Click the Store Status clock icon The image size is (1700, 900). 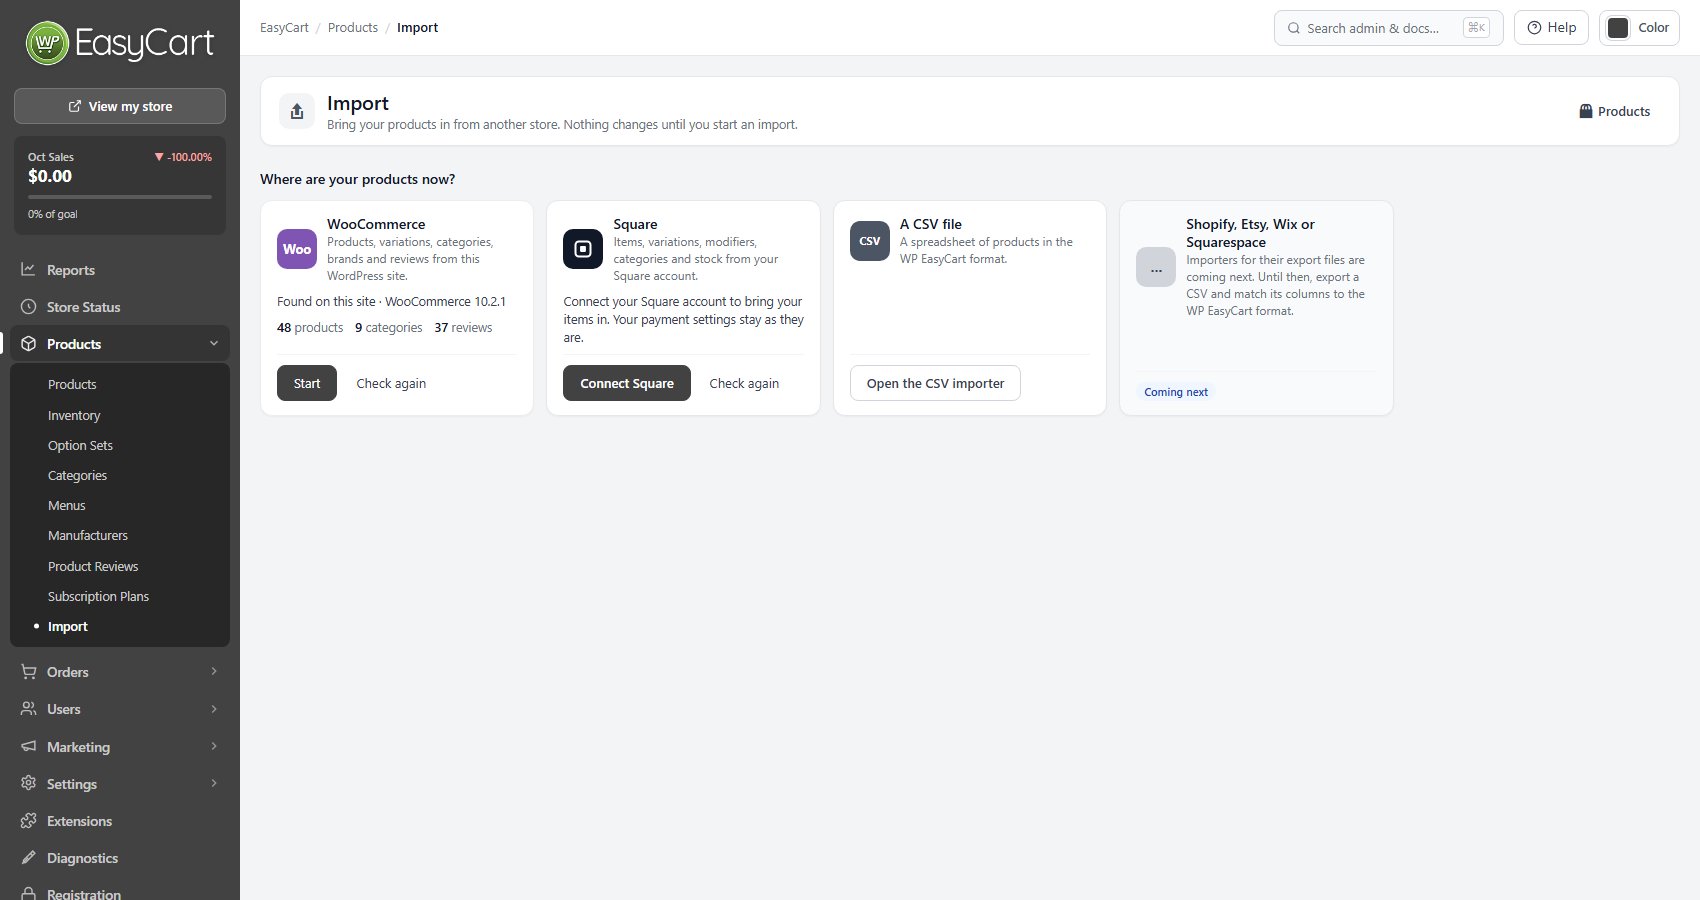(x=29, y=307)
